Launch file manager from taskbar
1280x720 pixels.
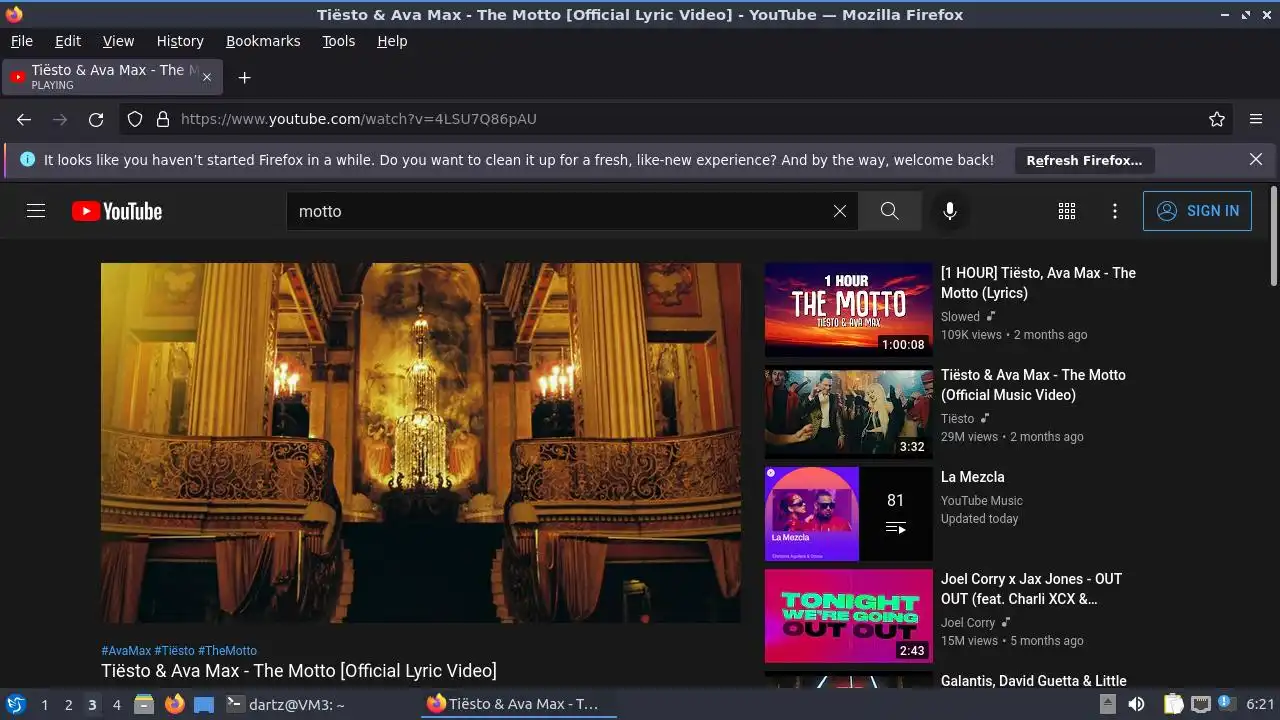tap(144, 704)
